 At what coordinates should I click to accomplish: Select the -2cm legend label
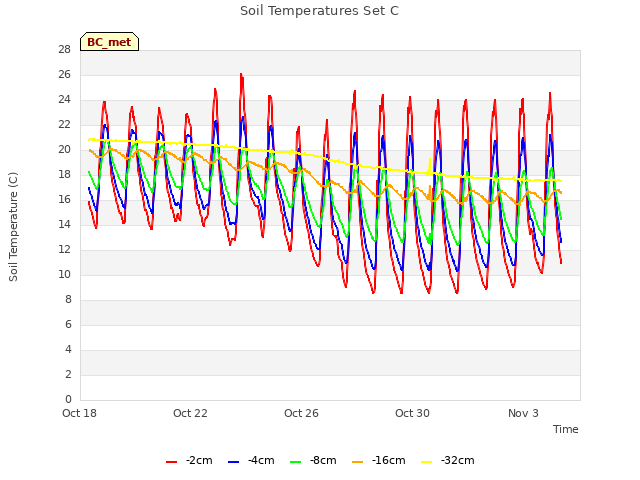[x=199, y=460]
